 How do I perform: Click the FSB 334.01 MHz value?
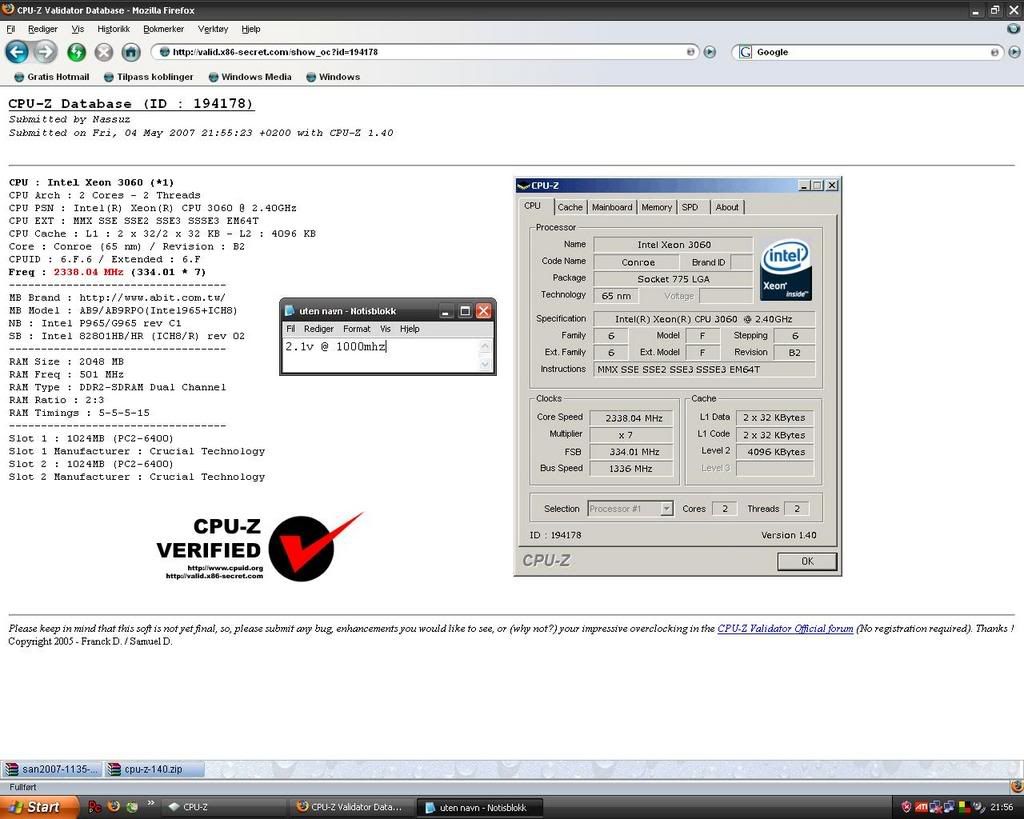tap(631, 452)
